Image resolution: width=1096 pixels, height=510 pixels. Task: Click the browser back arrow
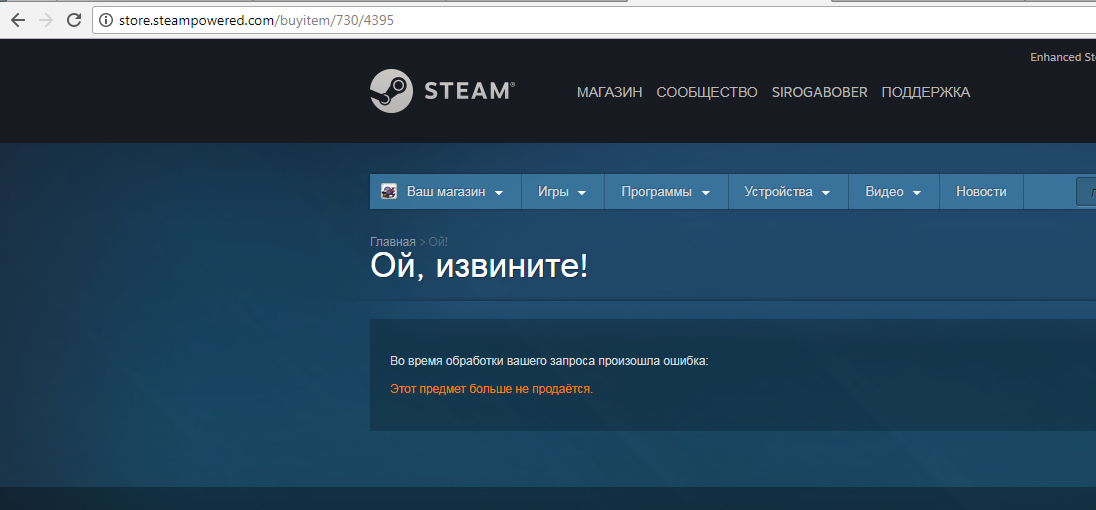point(17,20)
